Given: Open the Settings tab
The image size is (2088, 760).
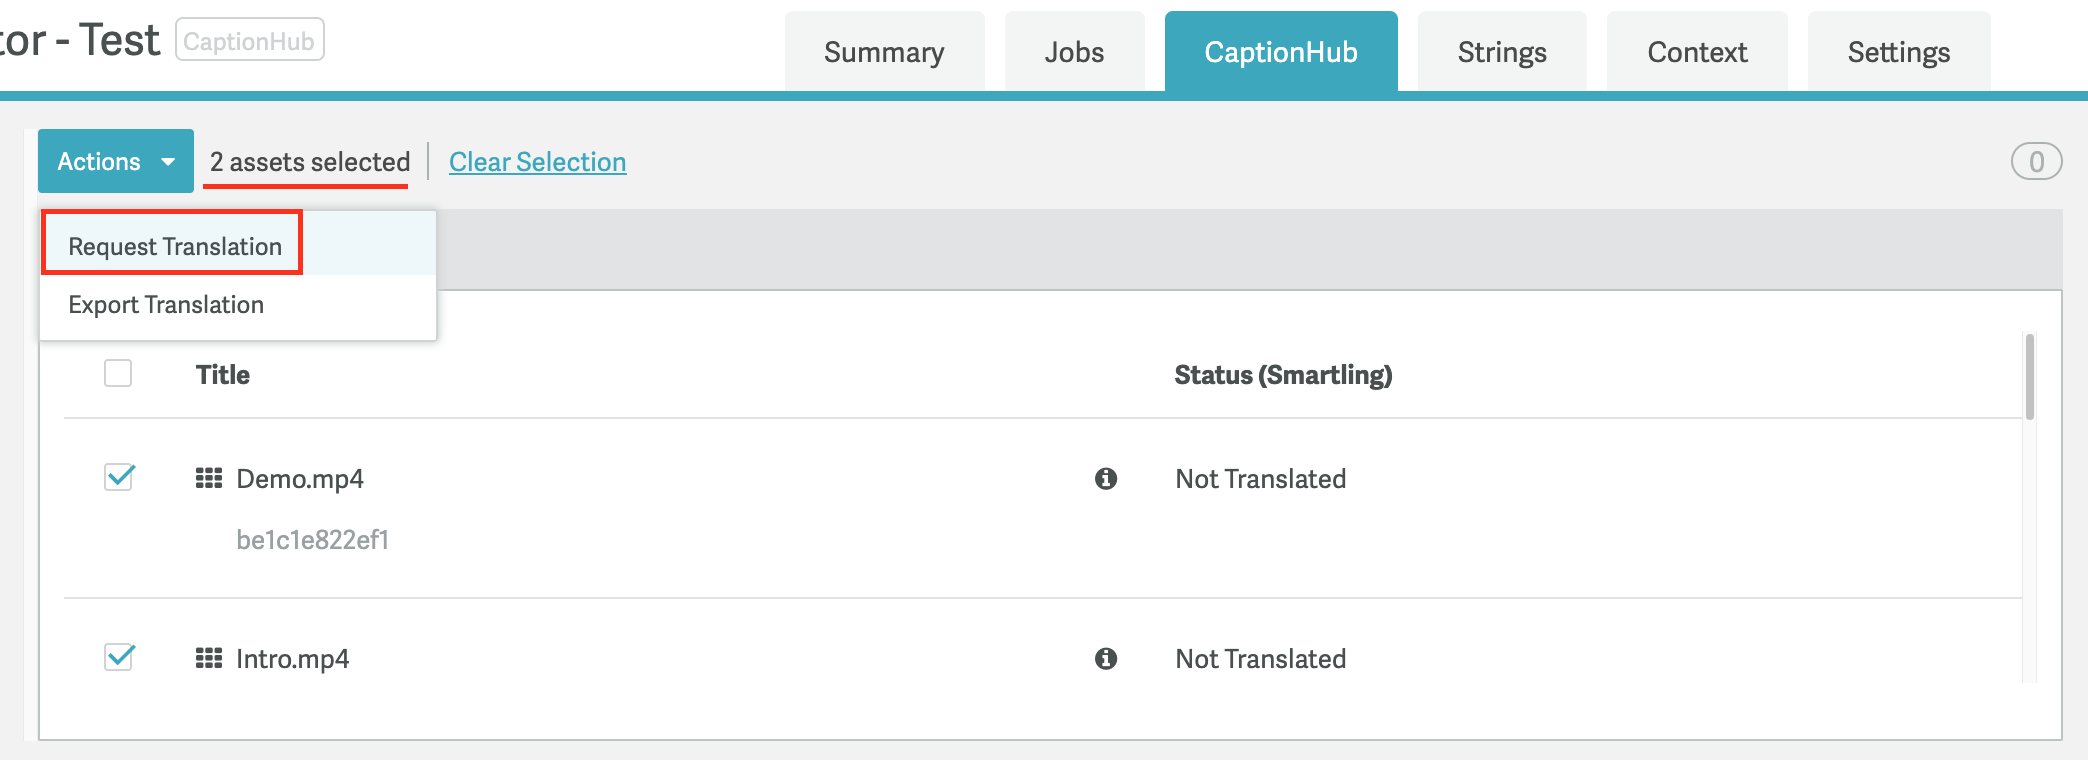Looking at the screenshot, I should (1899, 52).
